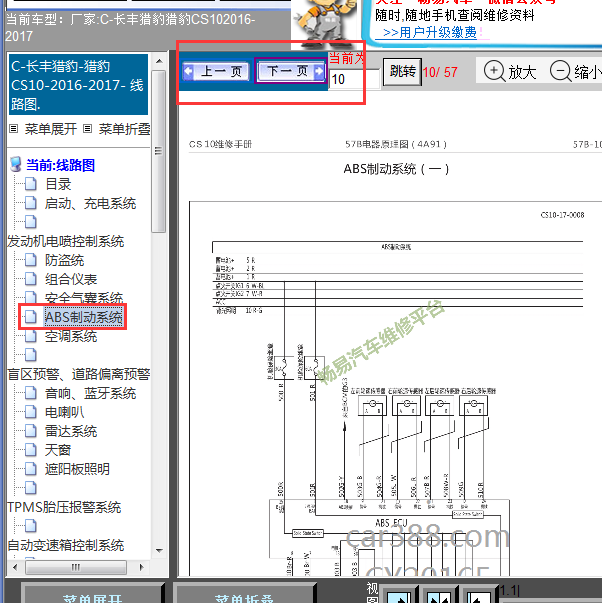
Task: Open the 天窗 tree item
Action: pos(58,450)
